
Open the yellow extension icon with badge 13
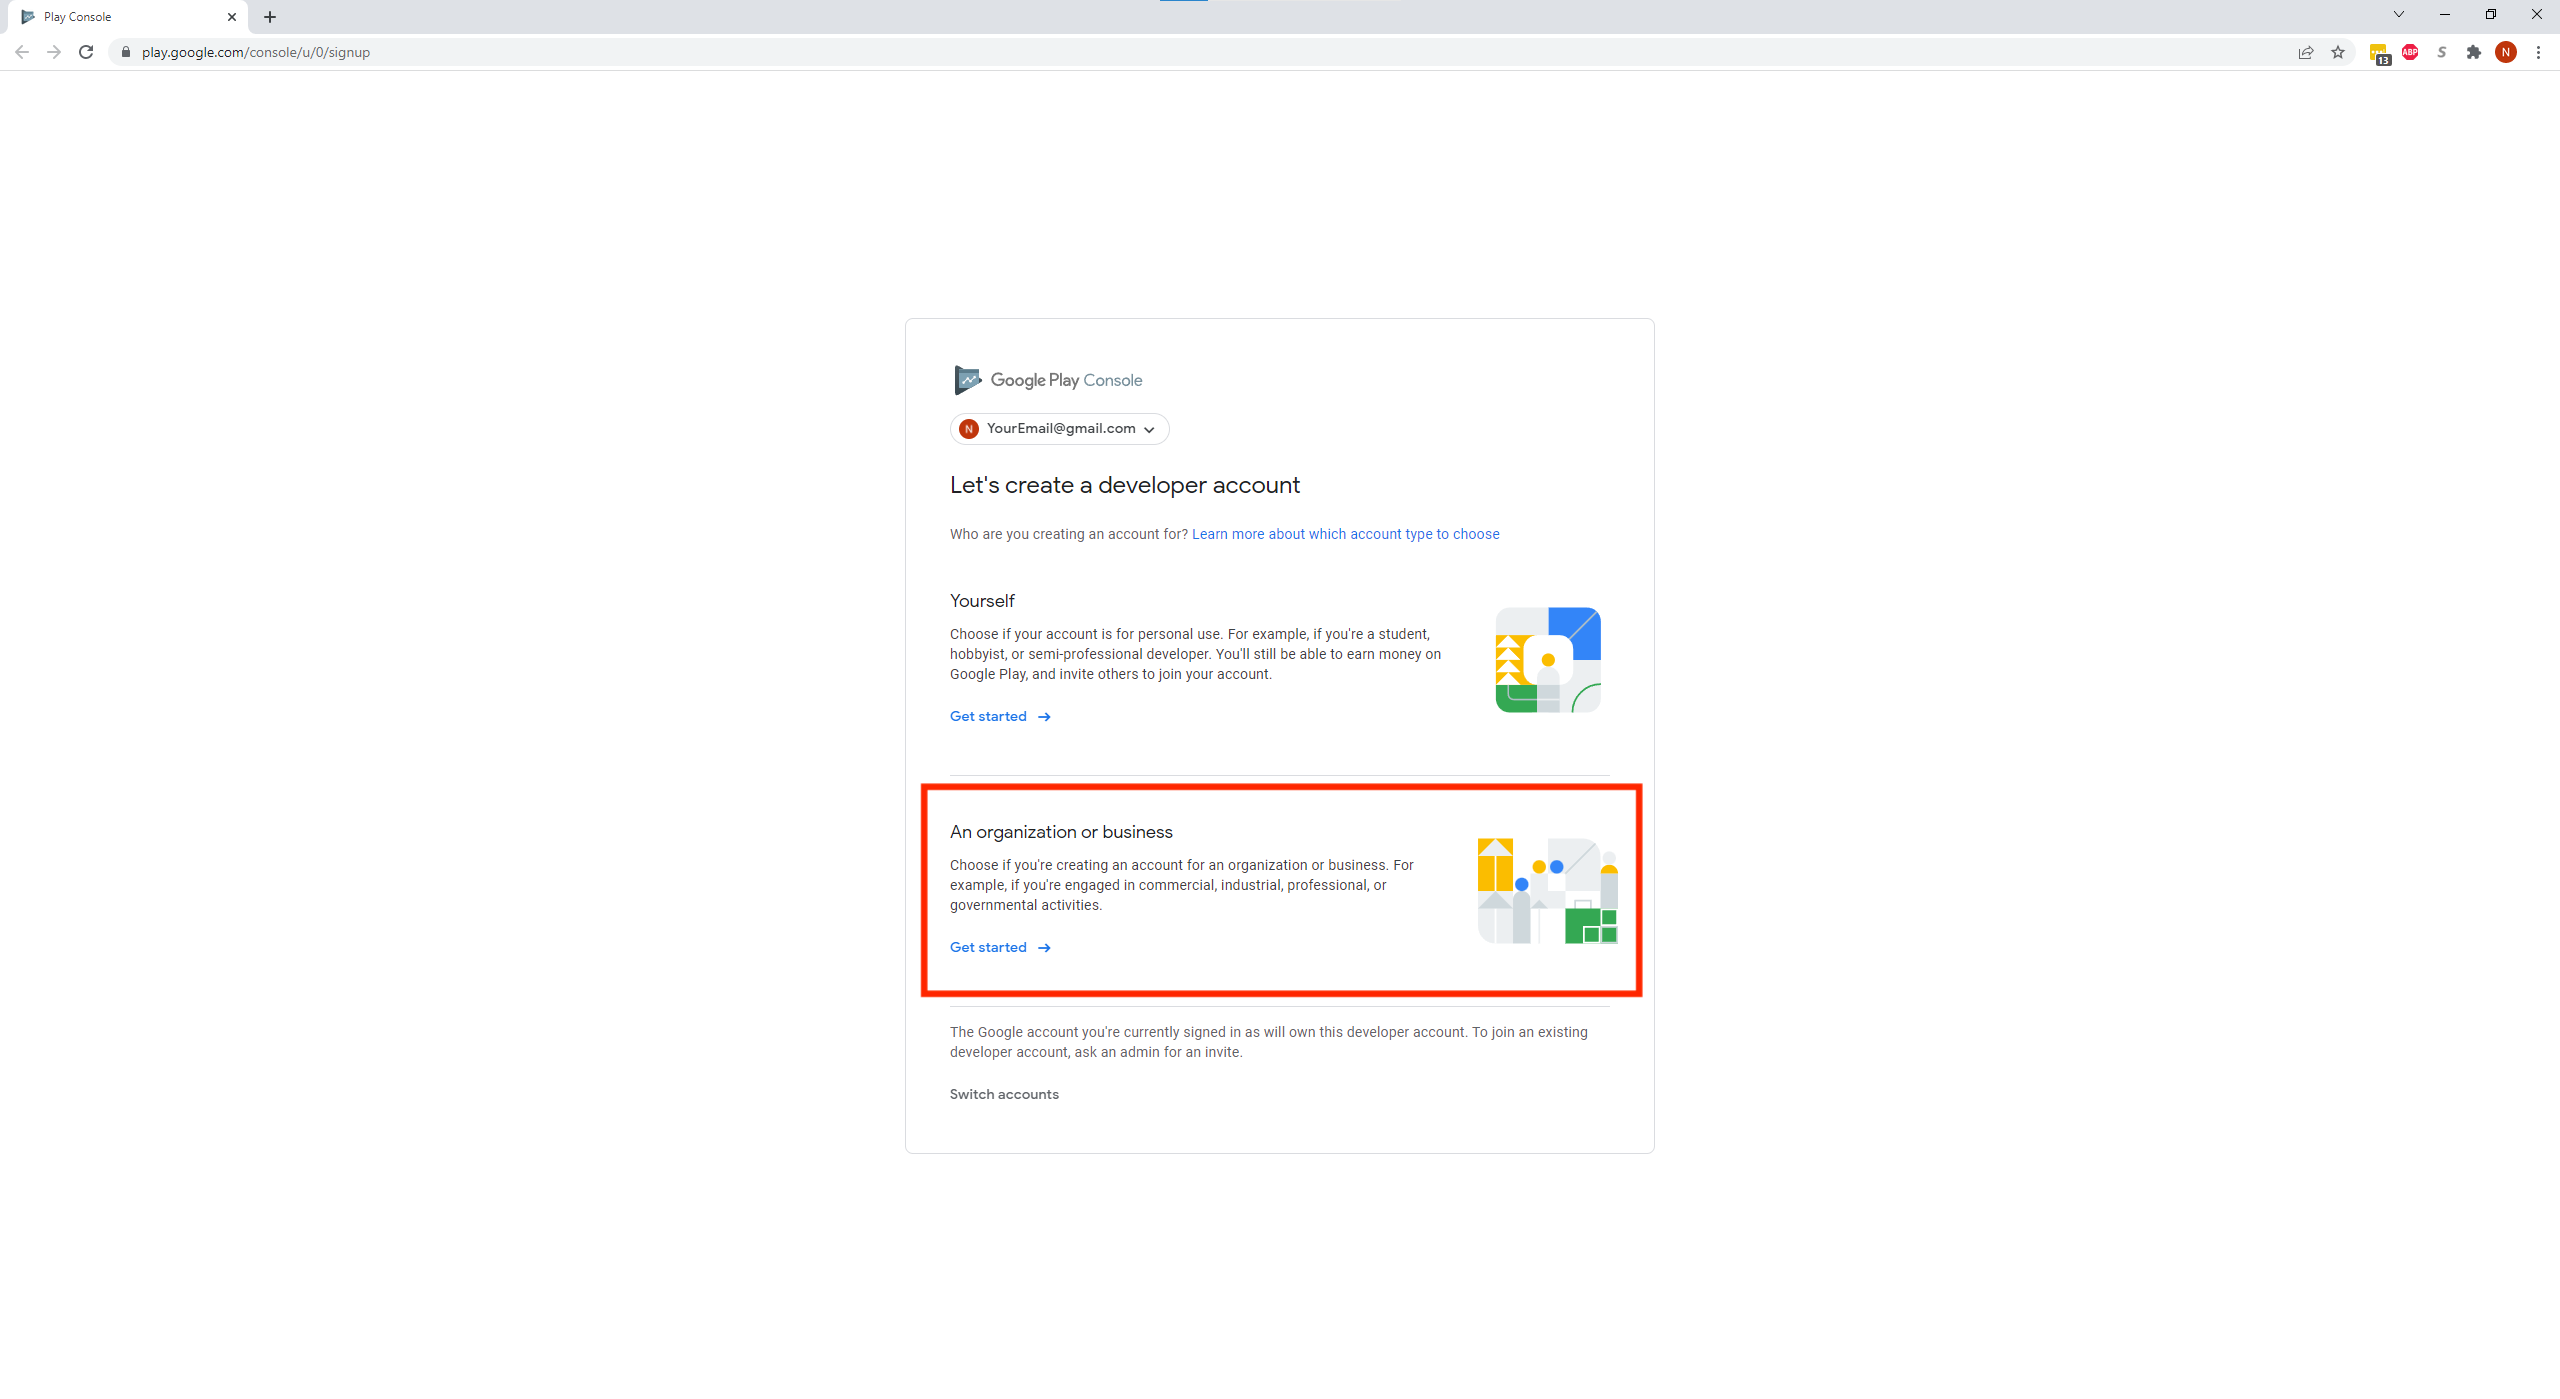(x=2379, y=53)
